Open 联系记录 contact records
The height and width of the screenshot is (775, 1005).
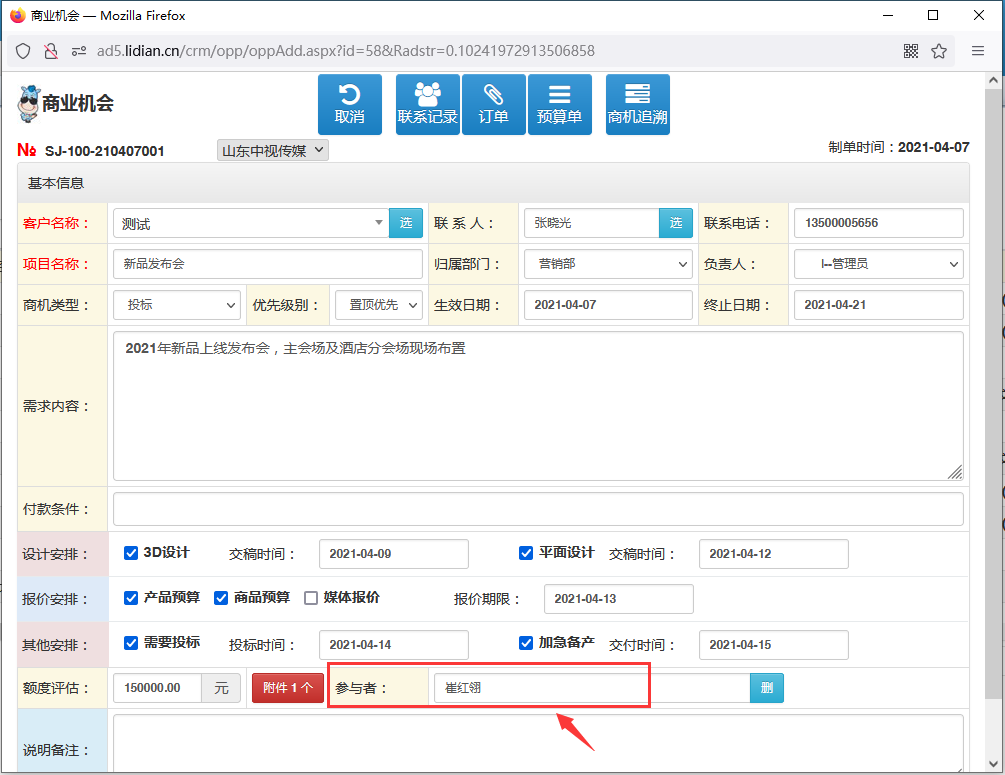(428, 104)
